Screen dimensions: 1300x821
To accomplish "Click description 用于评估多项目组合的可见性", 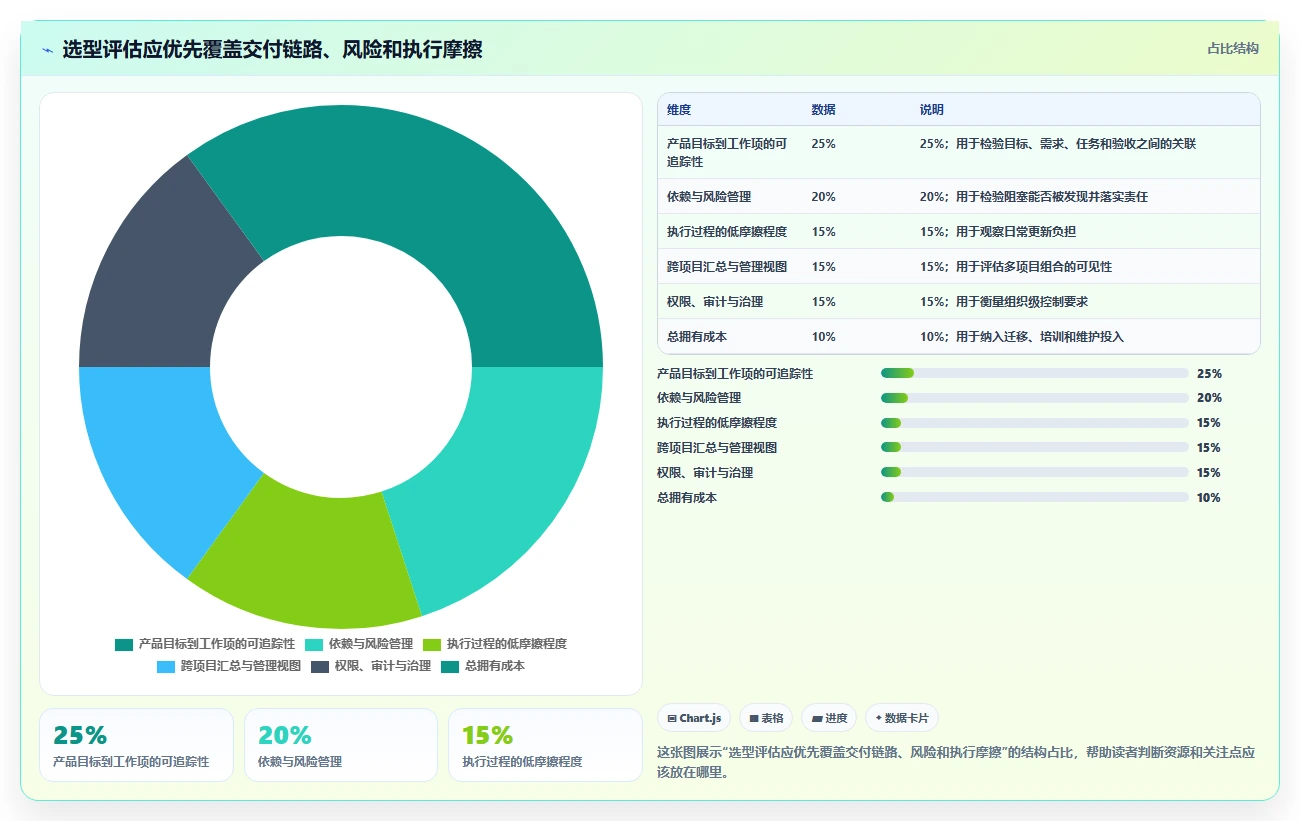I will point(1034,267).
